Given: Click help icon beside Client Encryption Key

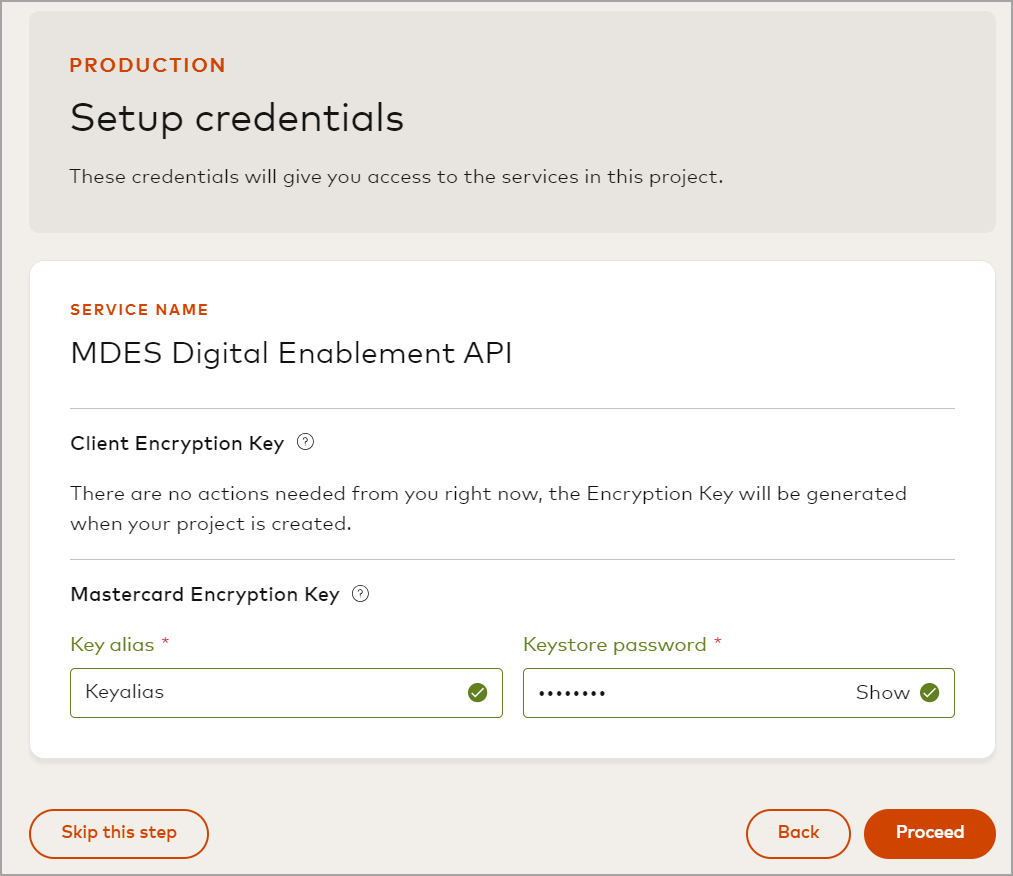Looking at the screenshot, I should coord(306,442).
